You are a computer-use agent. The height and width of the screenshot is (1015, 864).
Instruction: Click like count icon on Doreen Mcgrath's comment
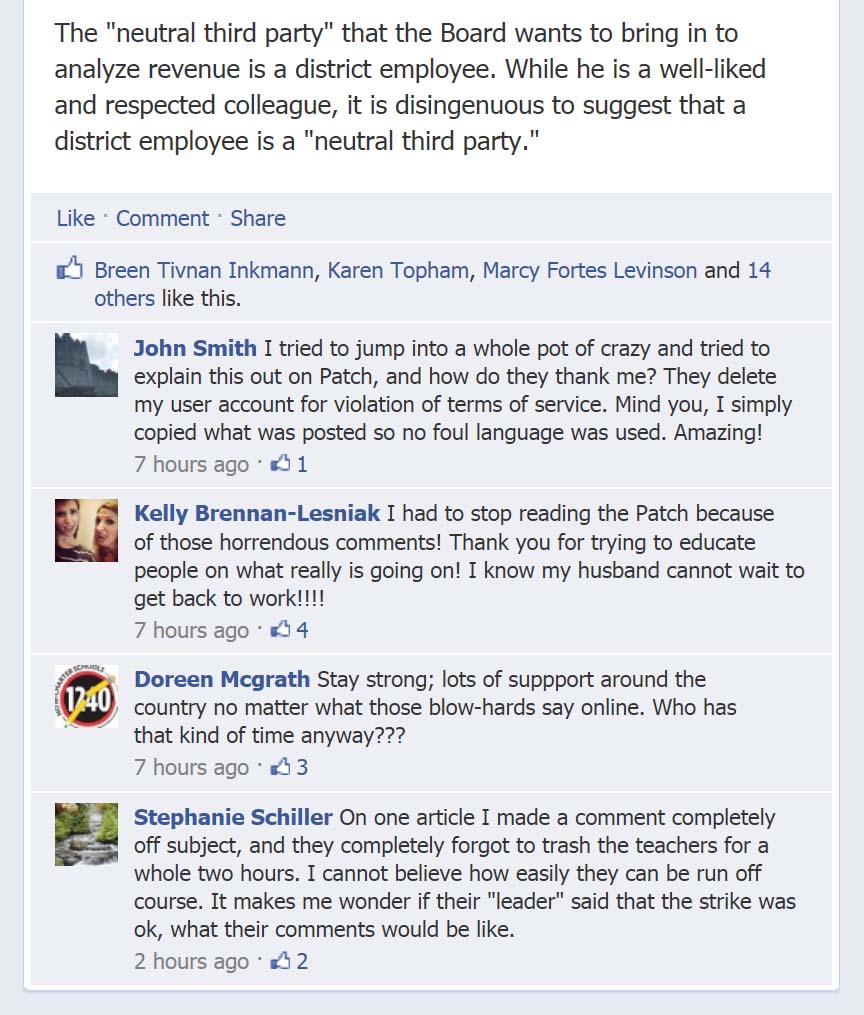(281, 767)
